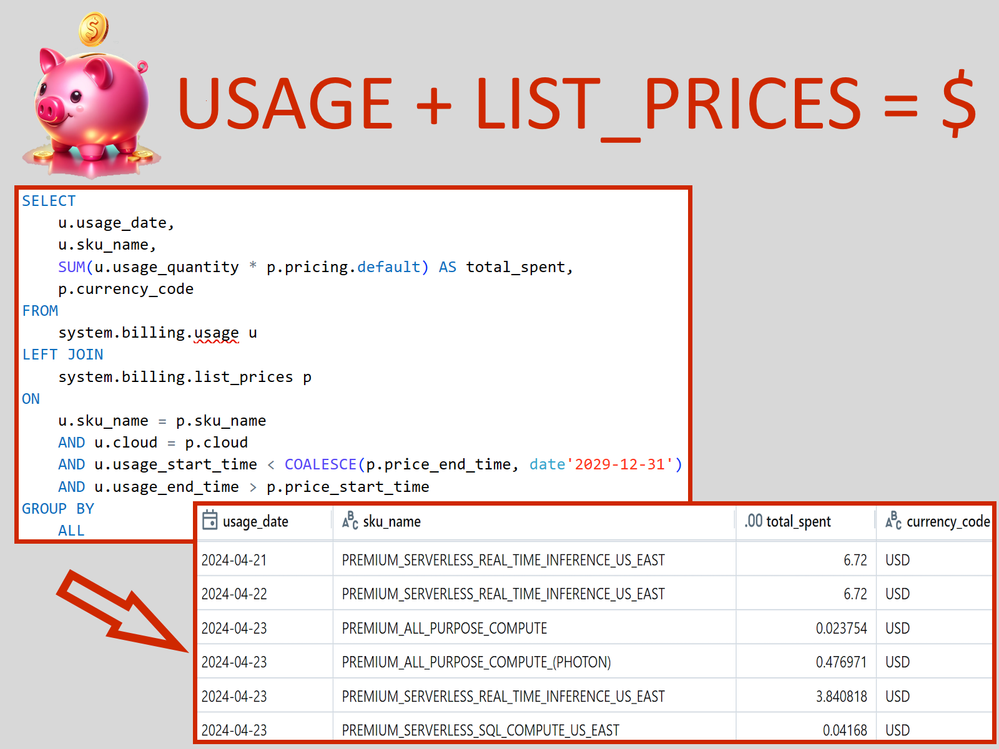Select the currency_code column header

(x=947, y=521)
